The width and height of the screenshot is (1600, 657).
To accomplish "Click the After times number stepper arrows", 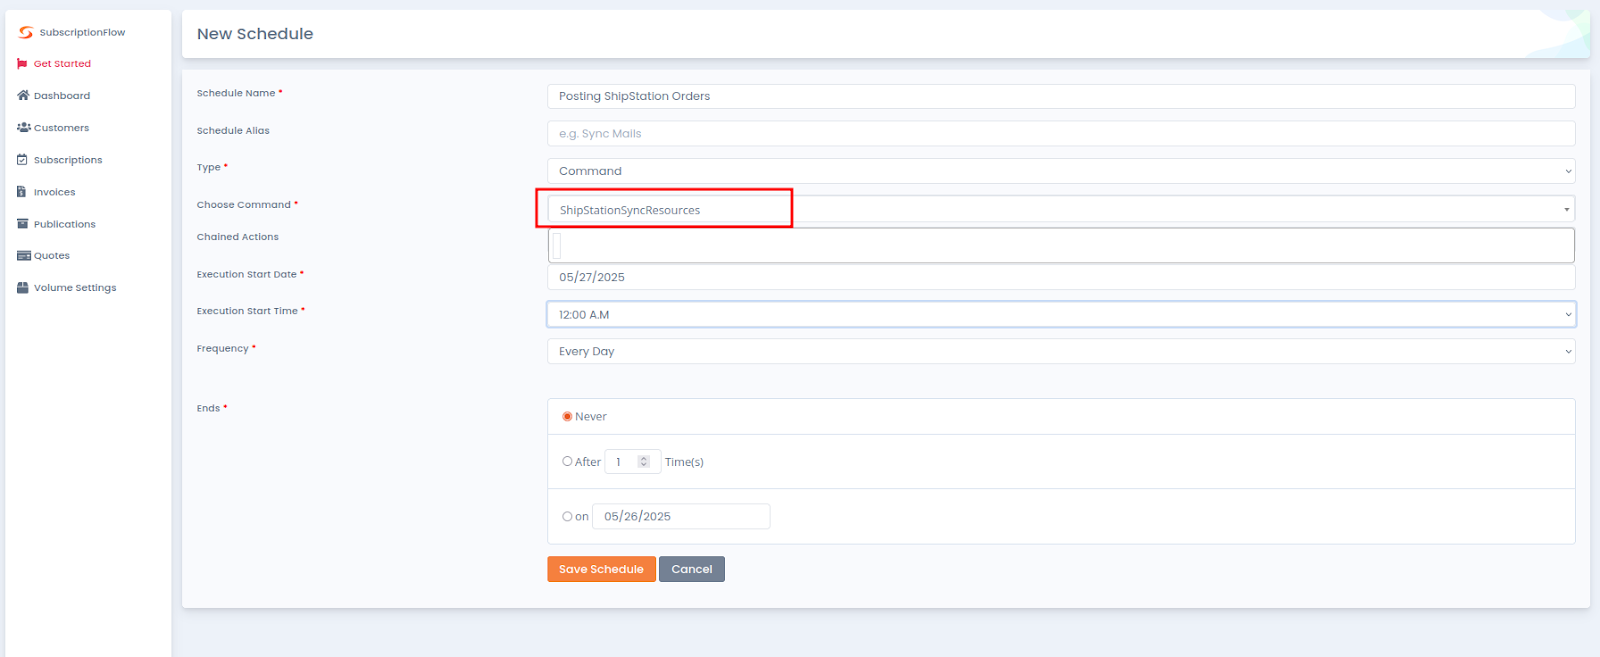I will pyautogui.click(x=644, y=461).
